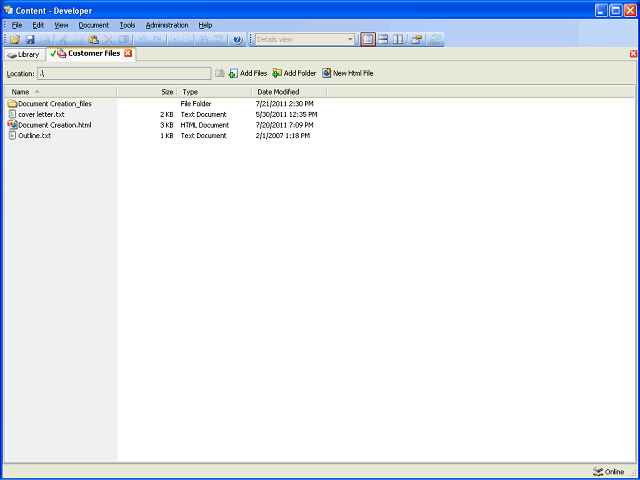Viewport: 640px width, 480px height.
Task: Select the horizontal split layout icon
Action: [383, 40]
